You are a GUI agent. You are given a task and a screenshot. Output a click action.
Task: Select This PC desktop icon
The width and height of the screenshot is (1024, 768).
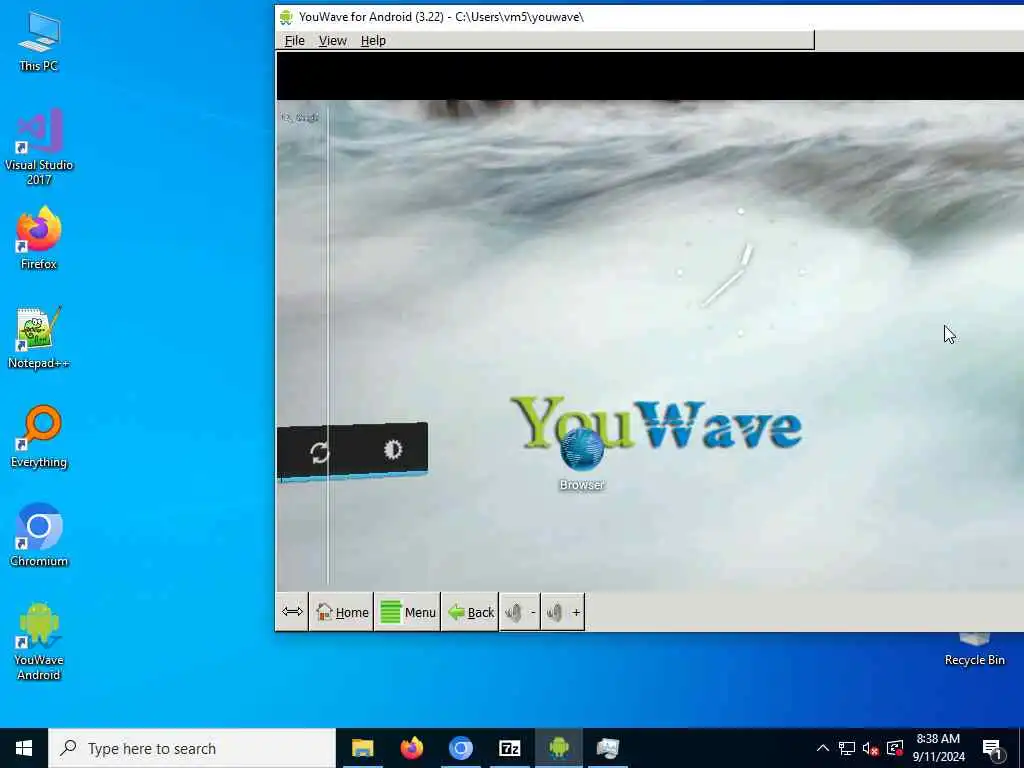coord(39,41)
